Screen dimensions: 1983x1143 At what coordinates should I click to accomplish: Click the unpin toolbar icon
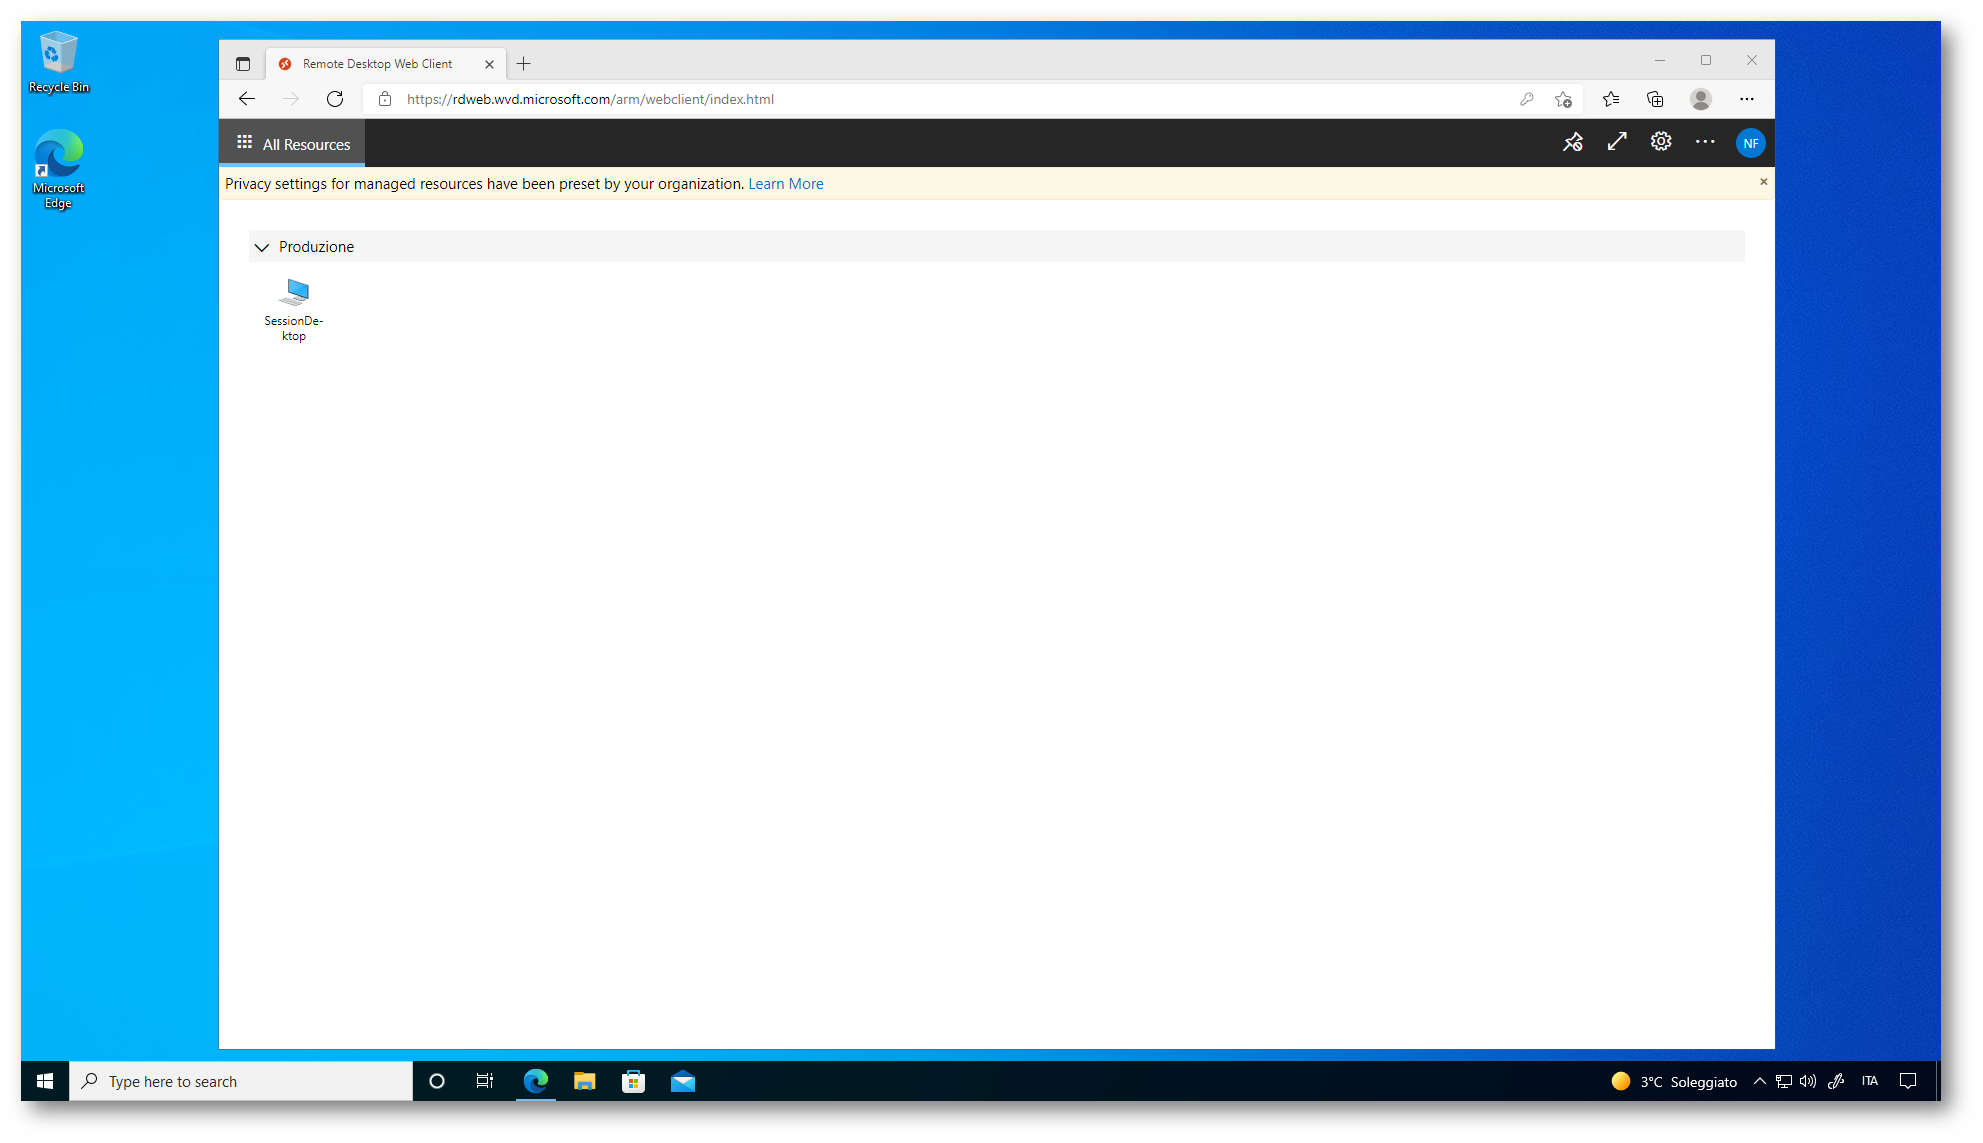[1573, 143]
